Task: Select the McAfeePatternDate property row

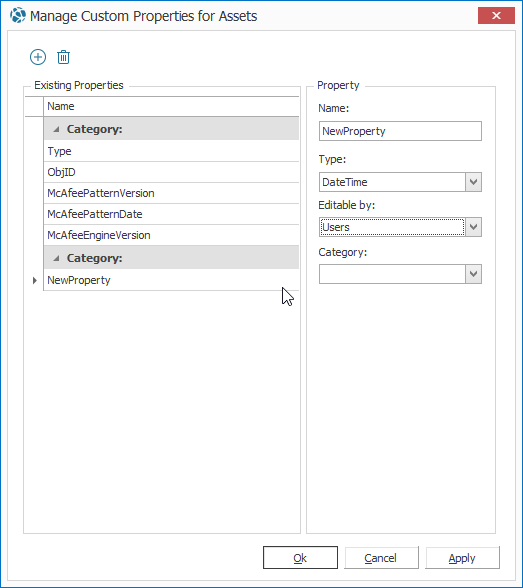Action: (x=171, y=214)
